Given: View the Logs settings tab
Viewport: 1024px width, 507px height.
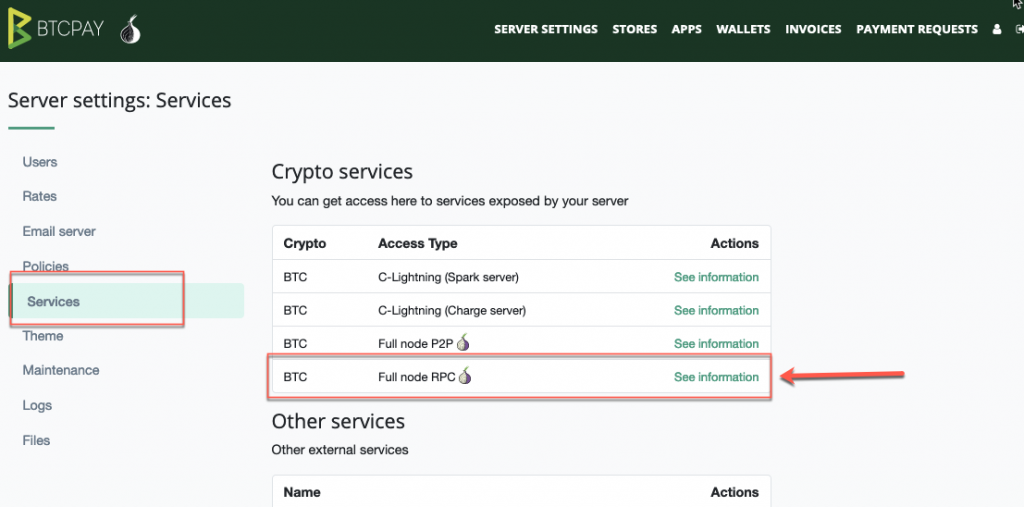Looking at the screenshot, I should point(37,405).
